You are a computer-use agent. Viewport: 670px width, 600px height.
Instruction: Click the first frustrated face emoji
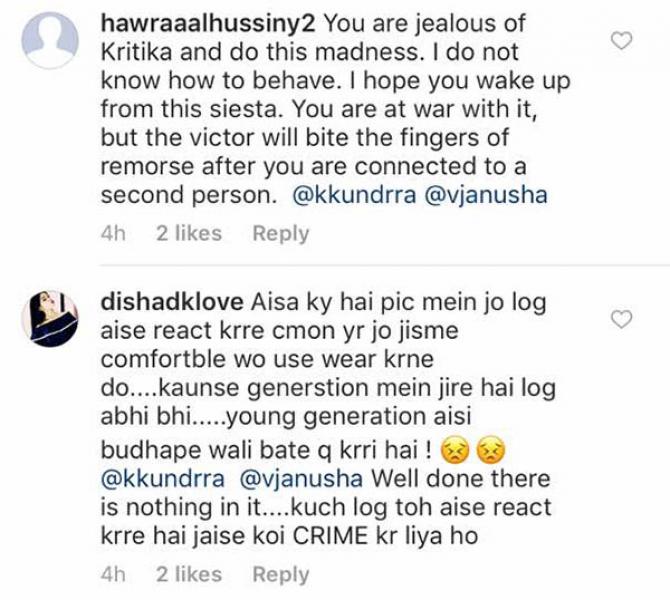pos(455,450)
